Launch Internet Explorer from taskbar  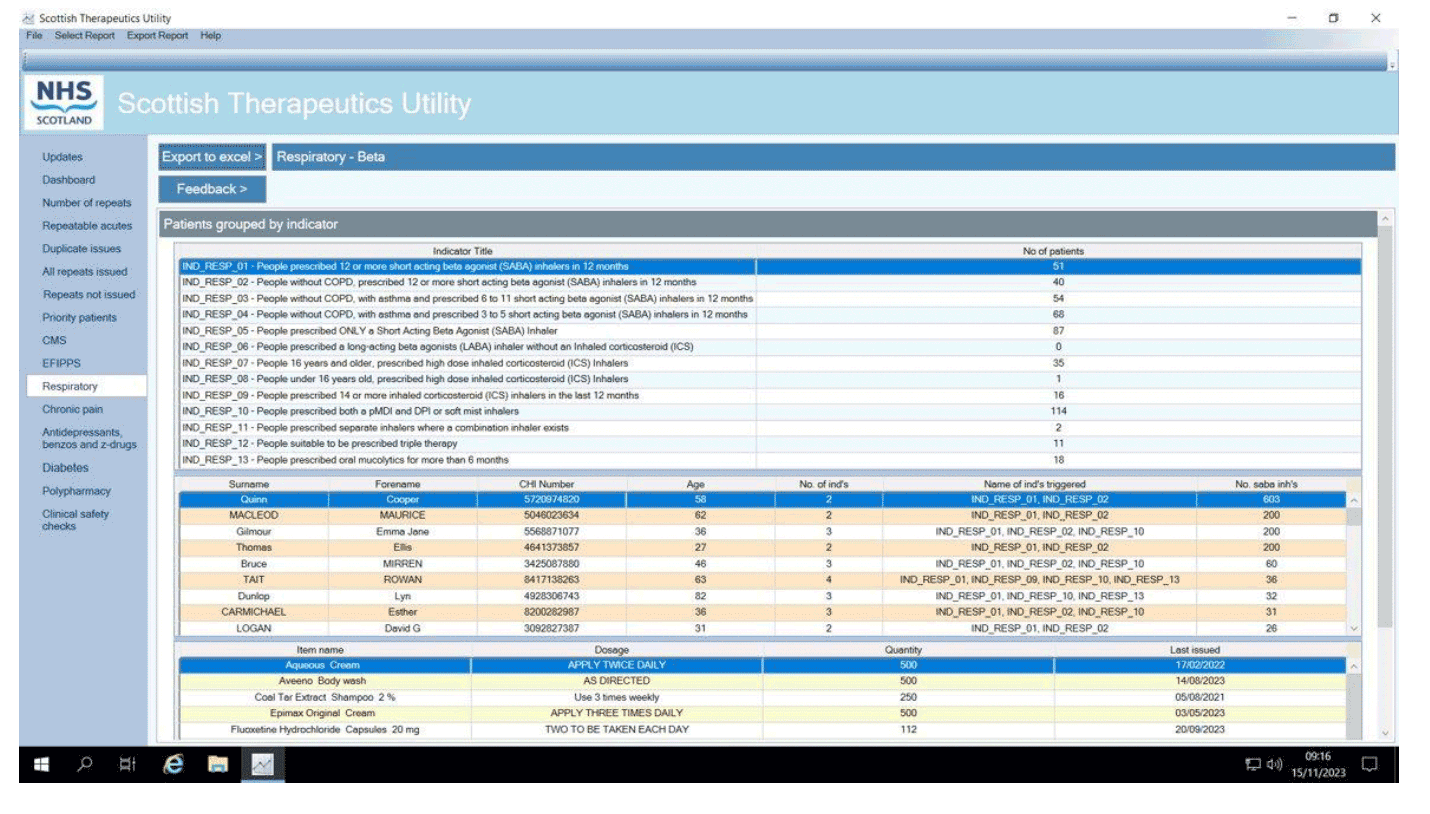click(173, 765)
